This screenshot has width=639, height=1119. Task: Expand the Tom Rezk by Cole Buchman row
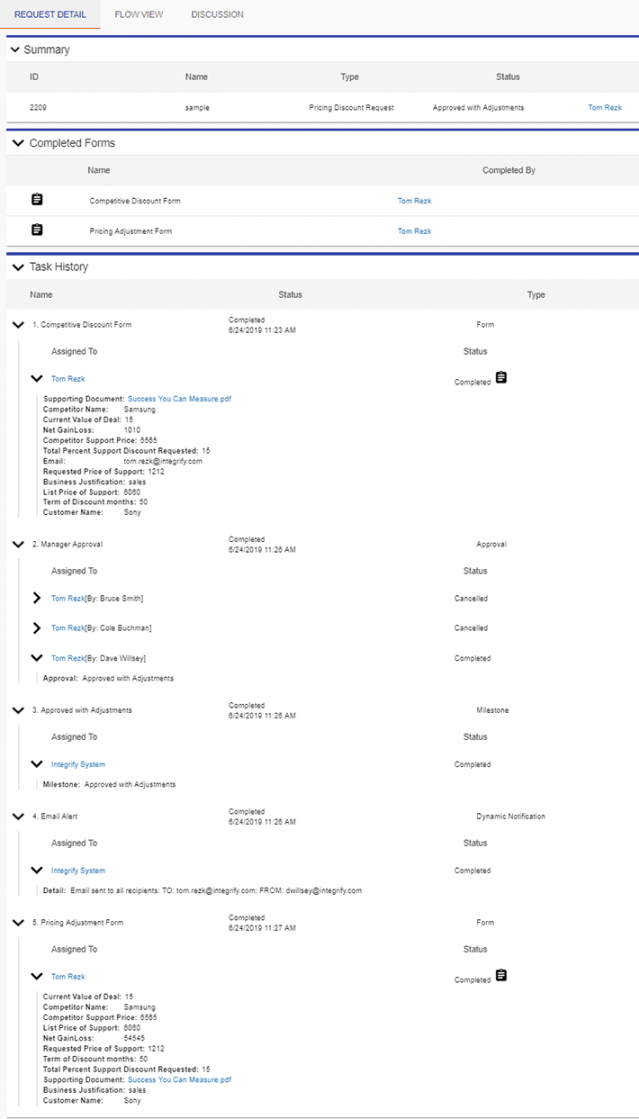tap(37, 628)
